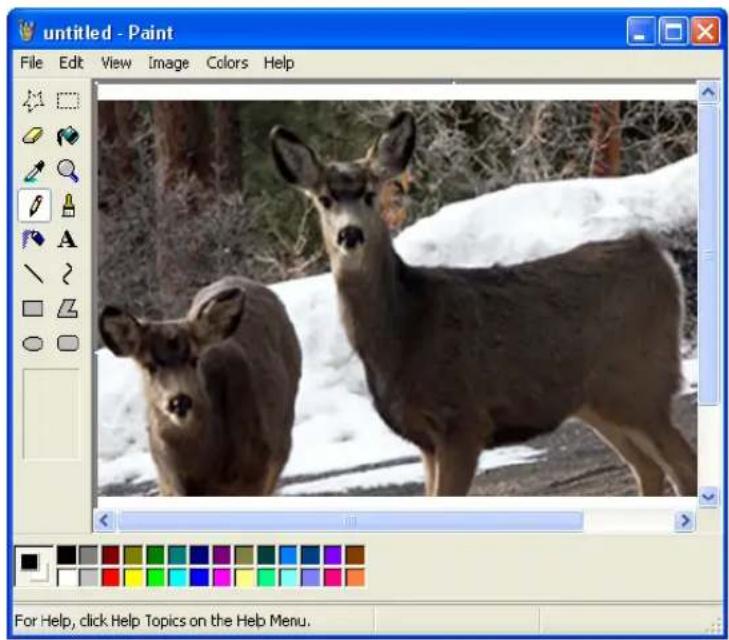
Task: Close the Paint window
Action: pyautogui.click(x=706, y=32)
